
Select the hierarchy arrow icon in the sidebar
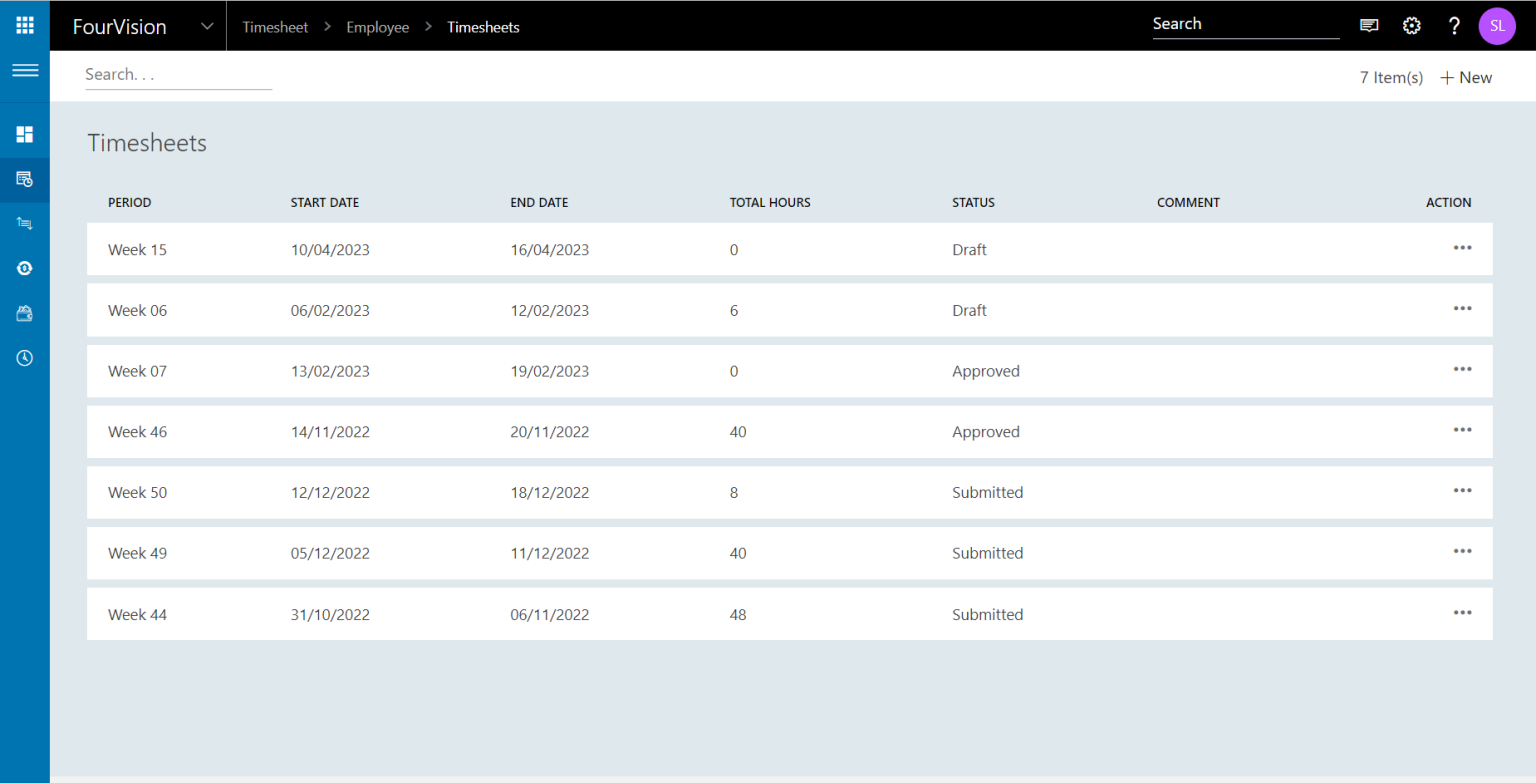pyautogui.click(x=24, y=223)
